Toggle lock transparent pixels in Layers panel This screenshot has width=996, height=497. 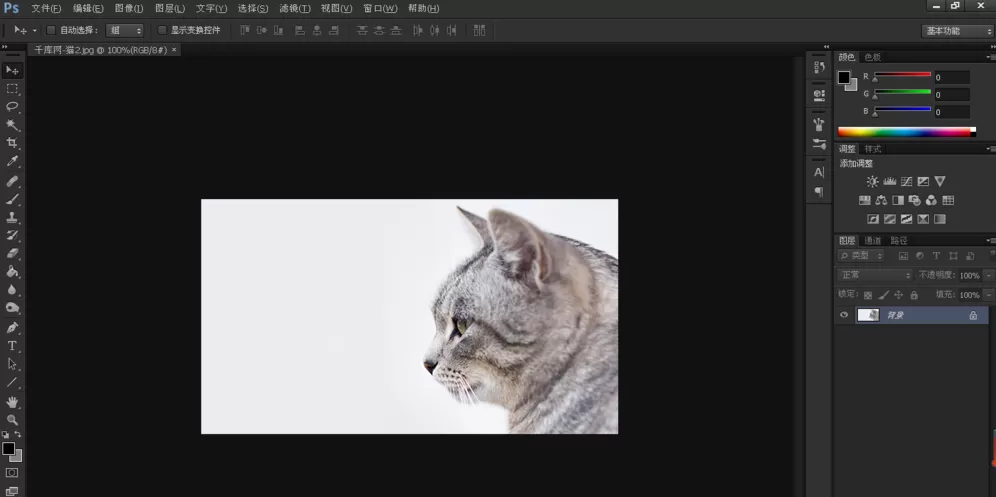[x=868, y=295]
